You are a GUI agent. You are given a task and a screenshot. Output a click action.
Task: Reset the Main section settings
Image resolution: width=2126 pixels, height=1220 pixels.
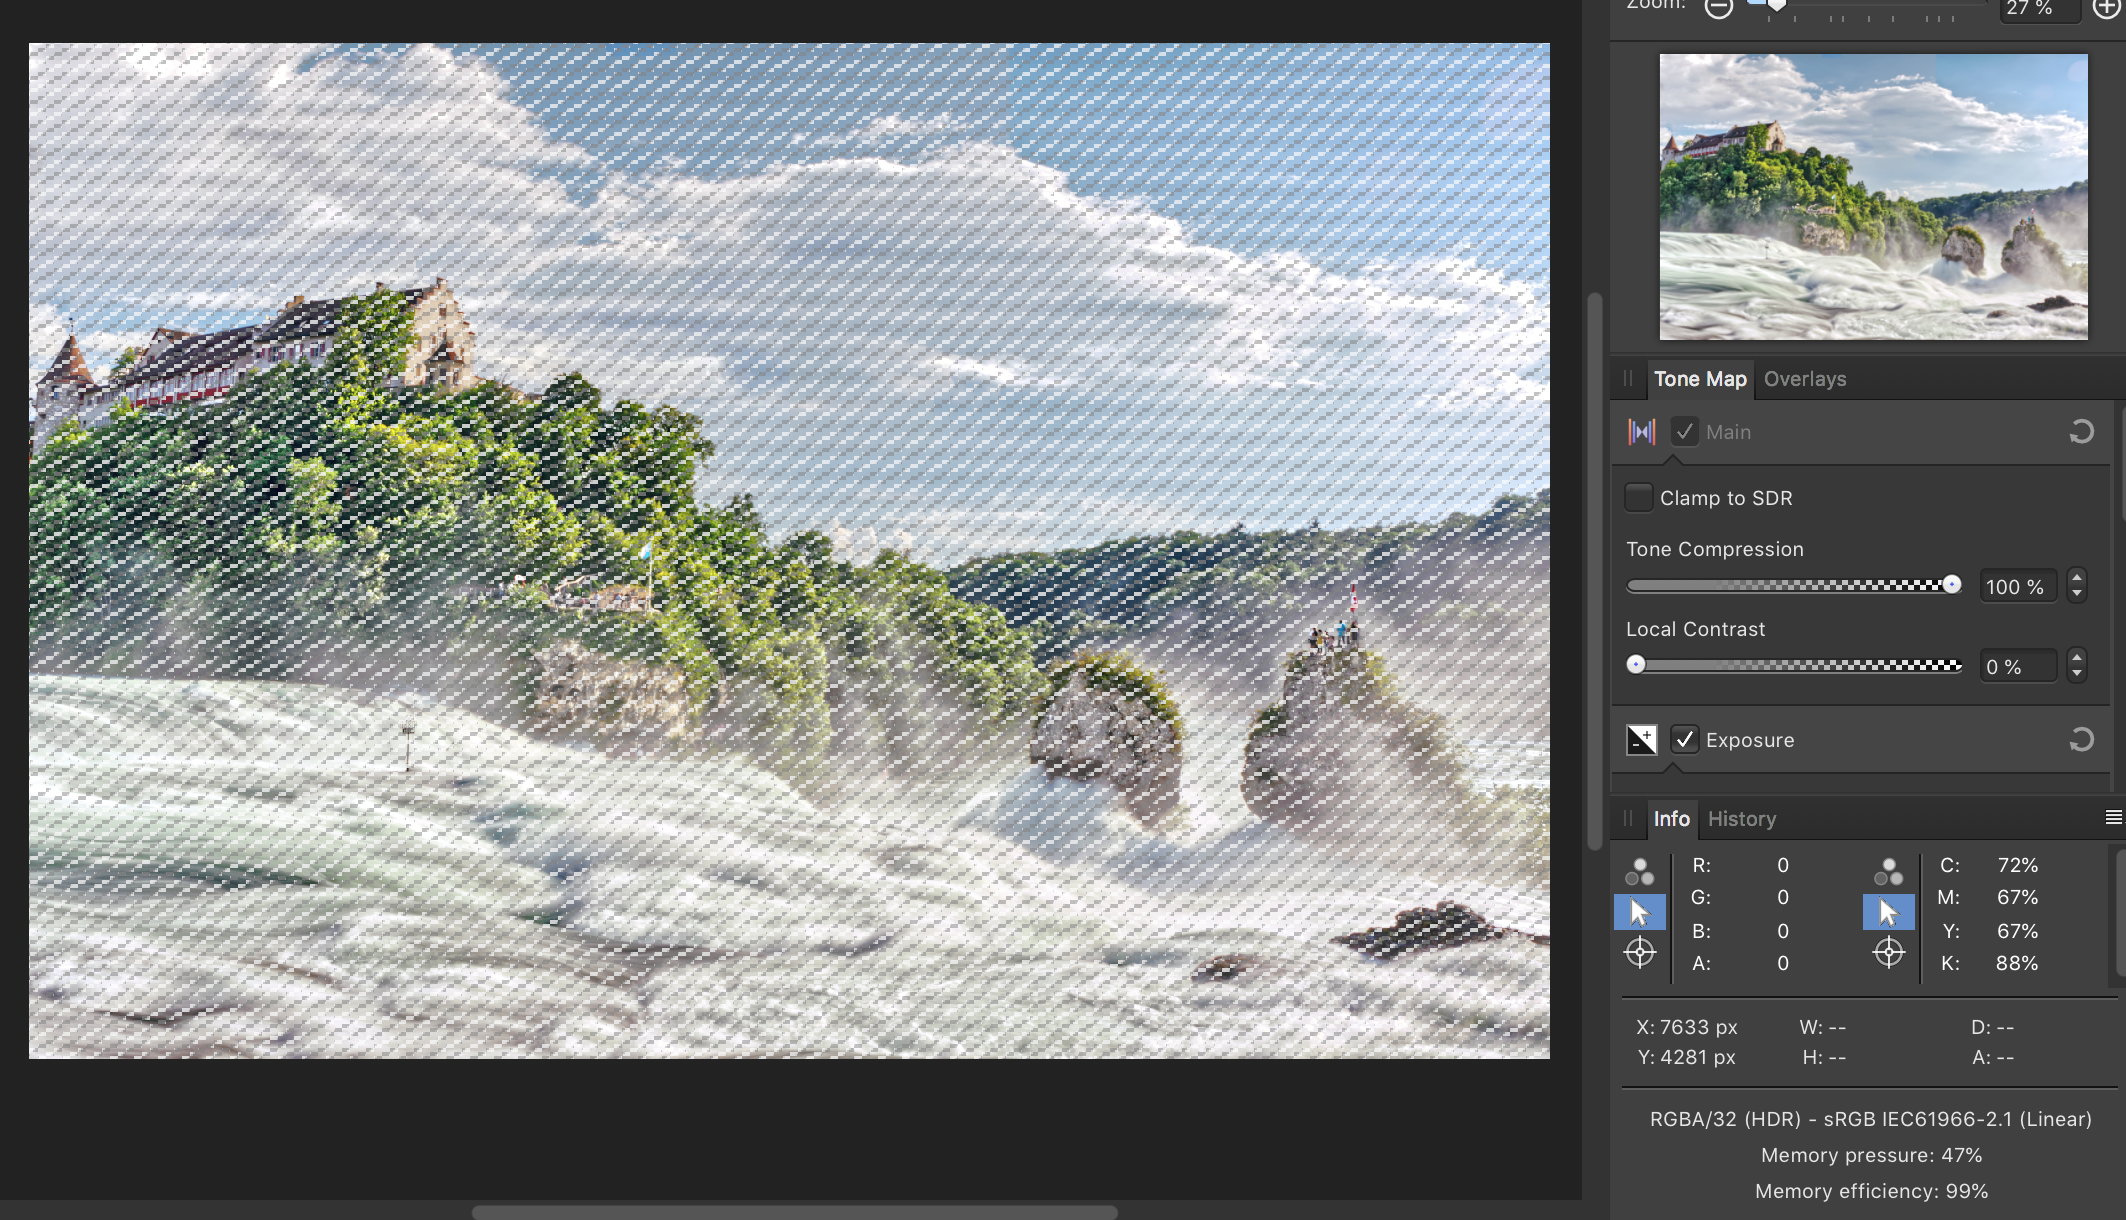pyautogui.click(x=2081, y=432)
